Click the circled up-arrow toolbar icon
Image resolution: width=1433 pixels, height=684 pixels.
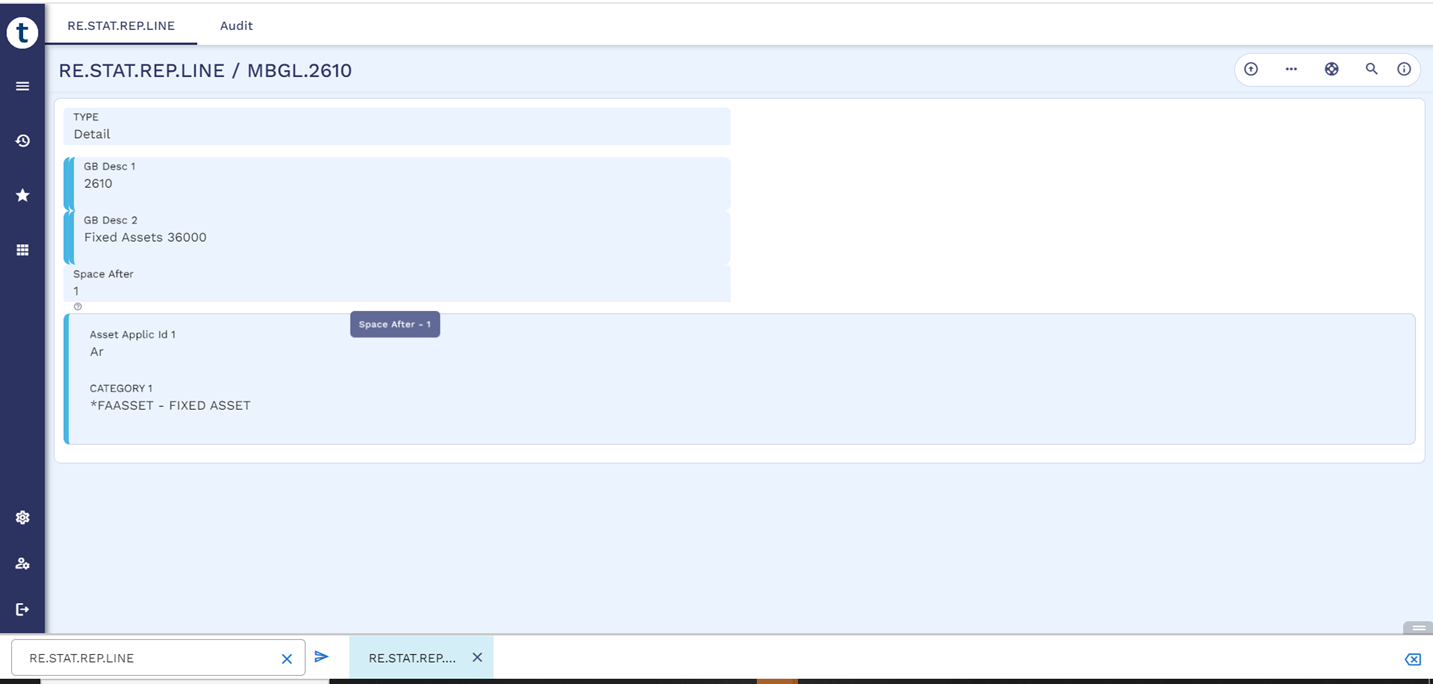click(1251, 69)
